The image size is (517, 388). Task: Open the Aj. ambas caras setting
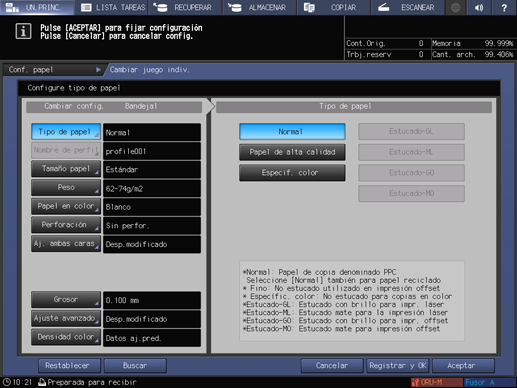tap(66, 244)
